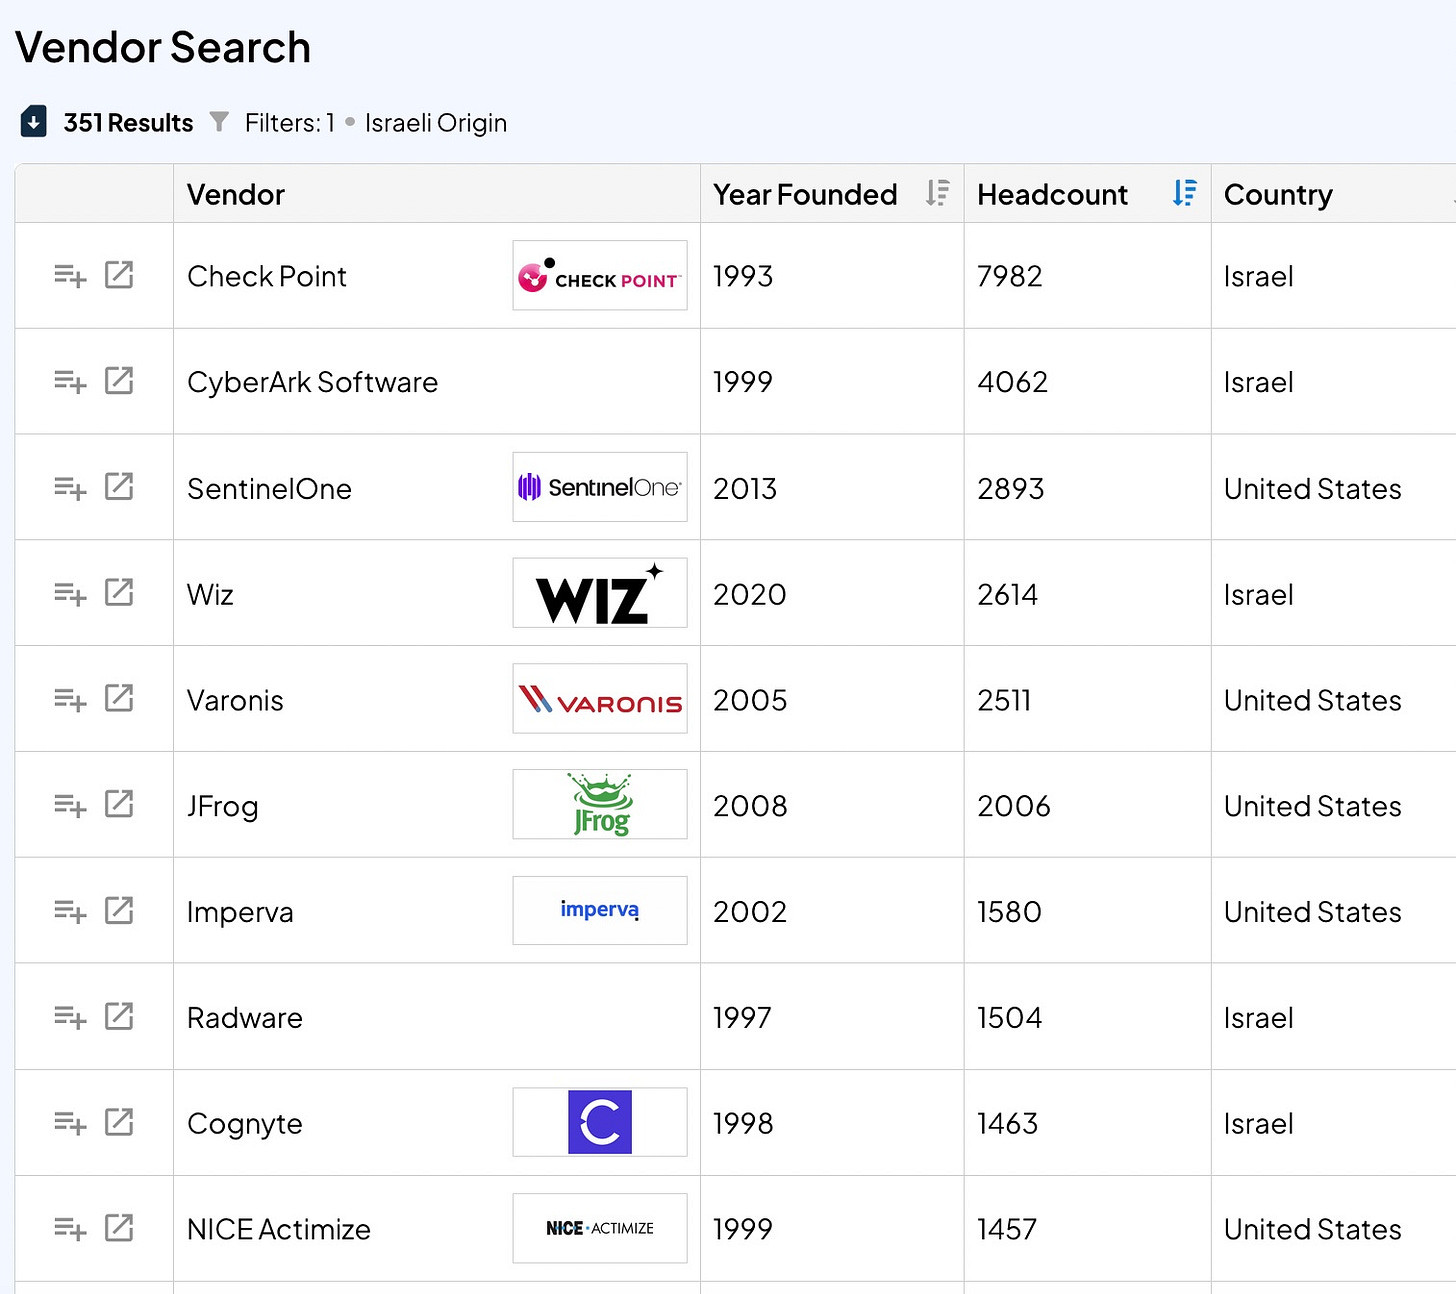
Task: Open Radware external link icon
Action: pos(119,1016)
